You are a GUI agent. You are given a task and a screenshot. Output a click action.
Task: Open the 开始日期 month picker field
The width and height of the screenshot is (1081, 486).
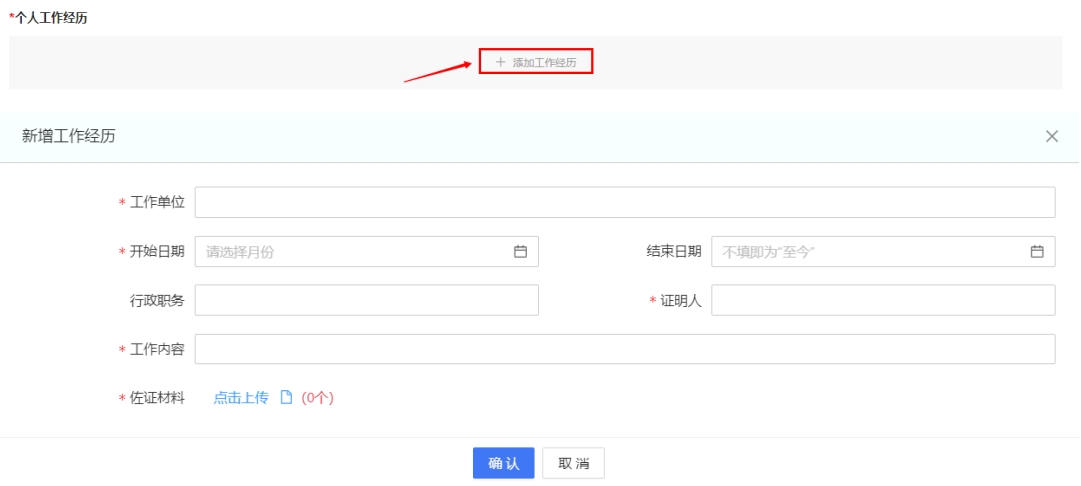point(355,252)
